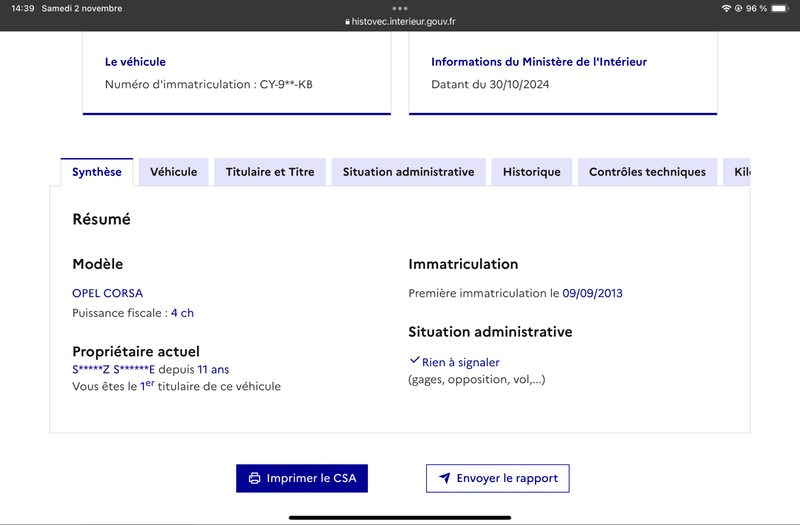This screenshot has height=525, width=800.
Task: Click the Propriétaire actuel heading
Action: click(136, 352)
